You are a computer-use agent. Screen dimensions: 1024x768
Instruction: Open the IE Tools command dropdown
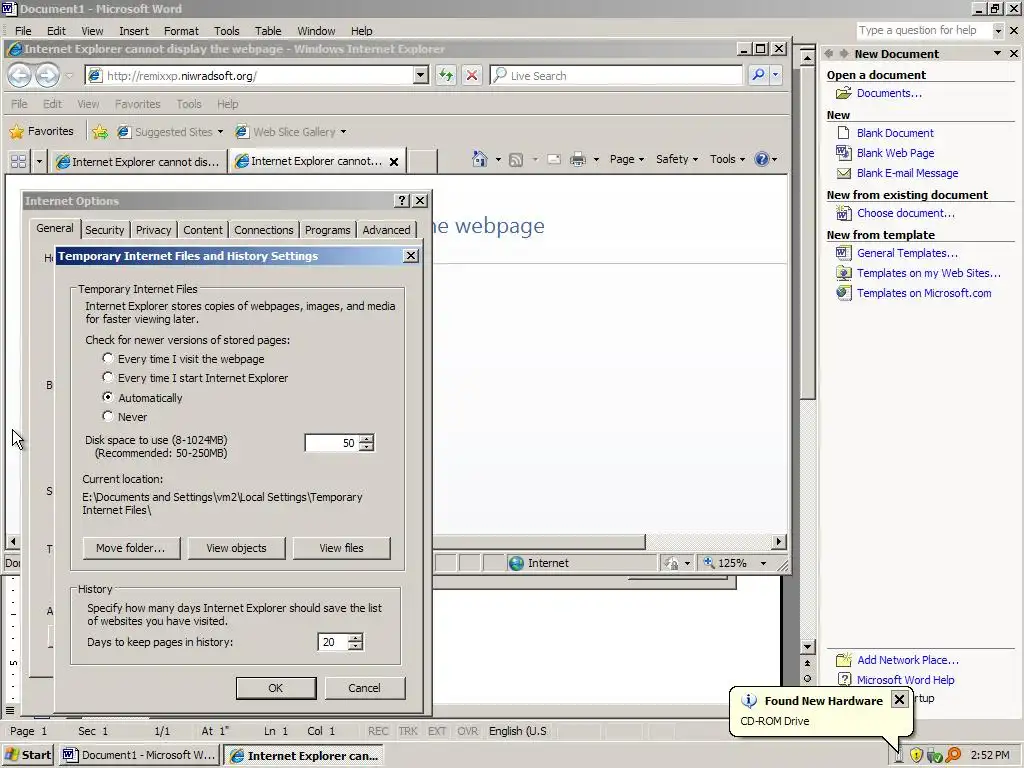point(727,159)
